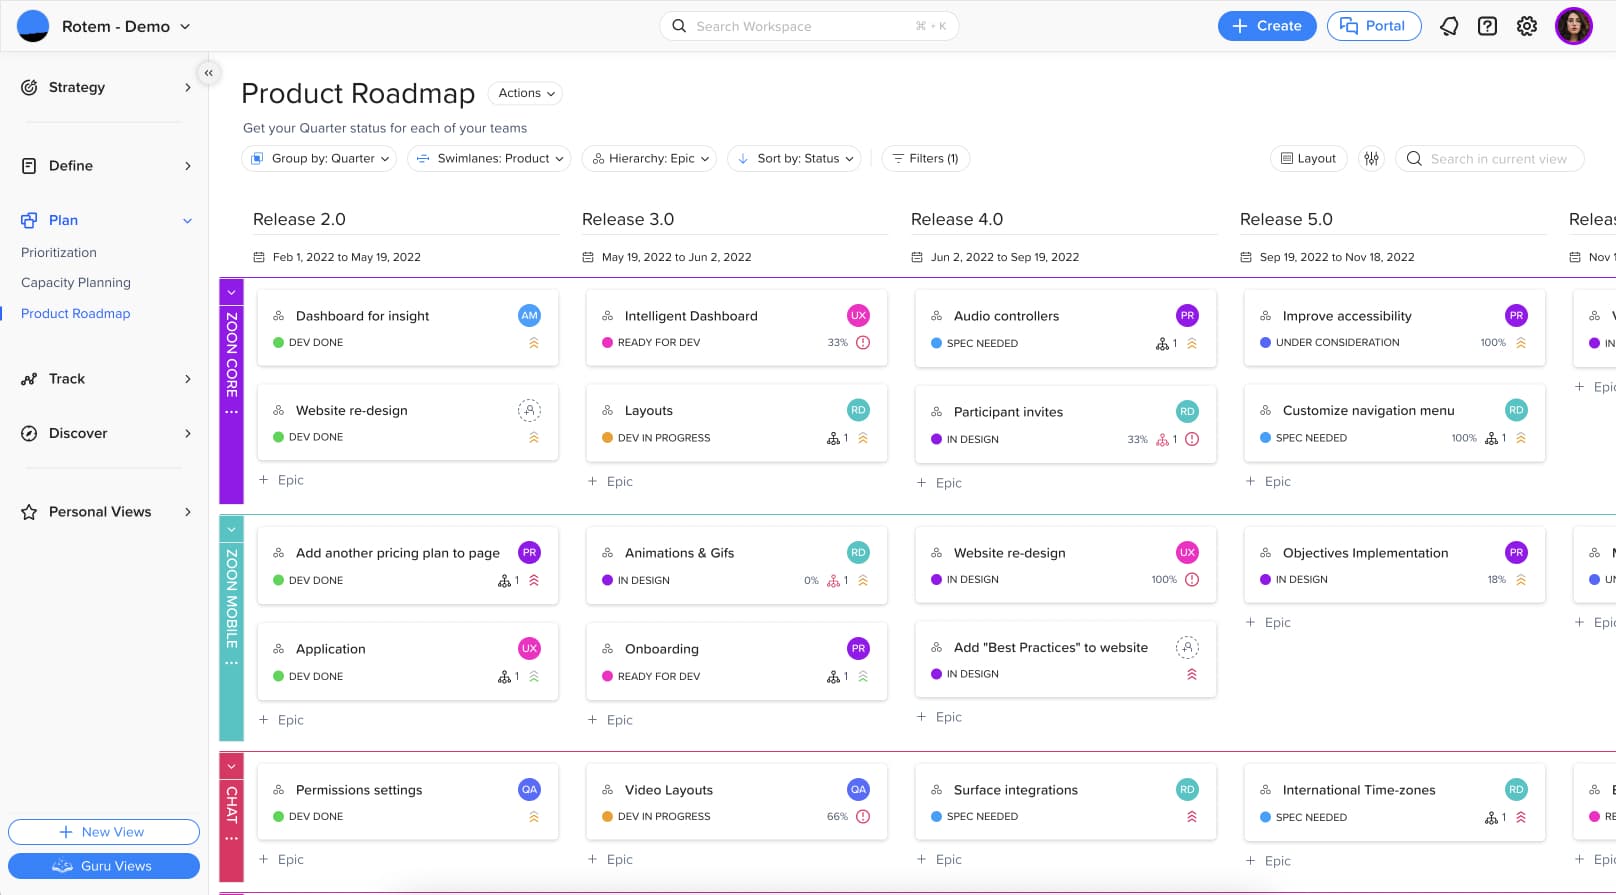This screenshot has width=1616, height=895.
Task: Click the Create button
Action: click(1266, 26)
